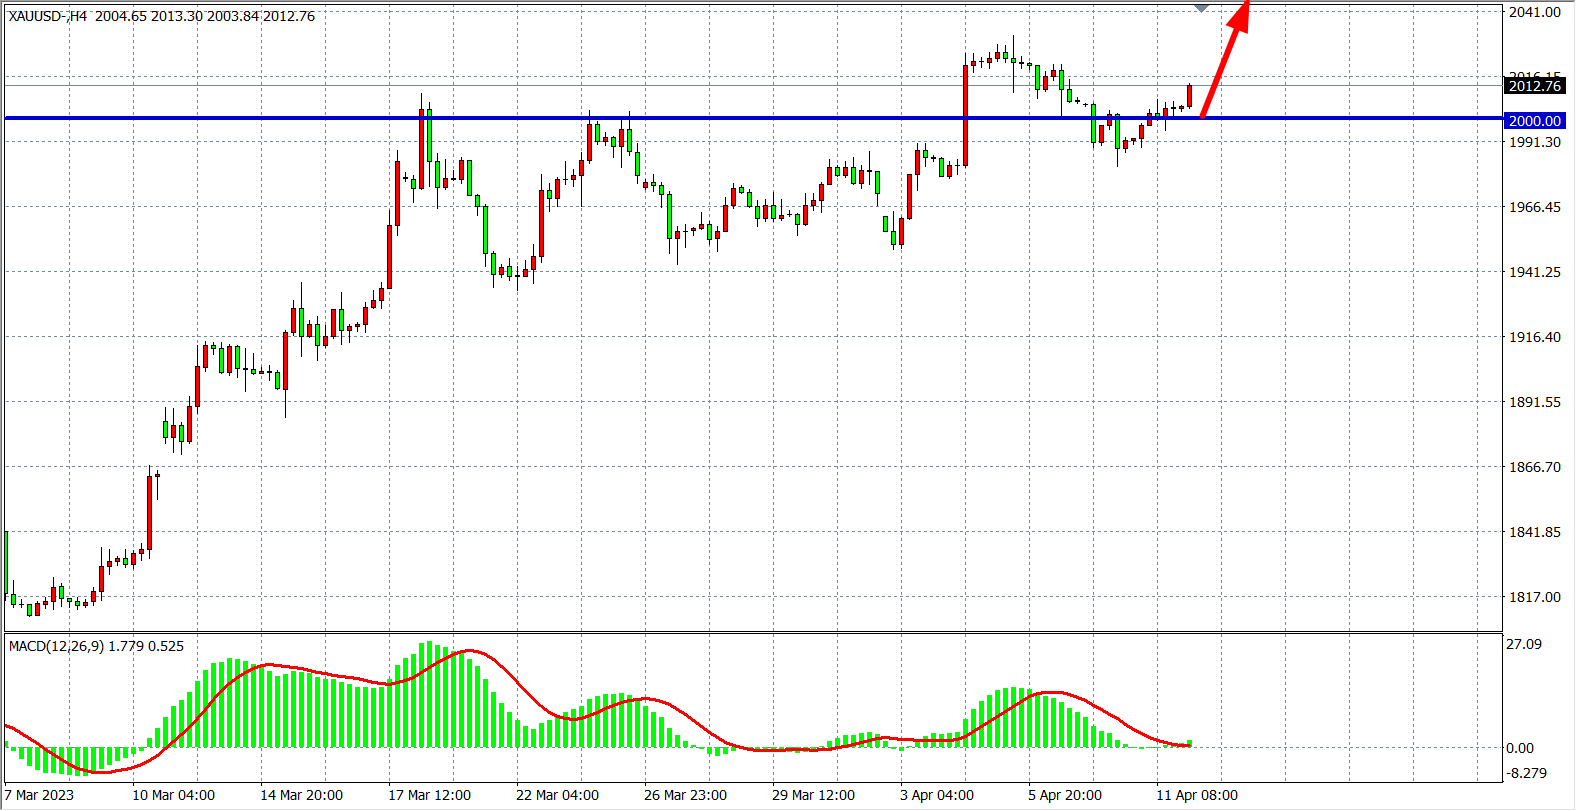Click the MACD 0.00 zero level label
Image resolution: width=1576 pixels, height=811 pixels.
1520,748
